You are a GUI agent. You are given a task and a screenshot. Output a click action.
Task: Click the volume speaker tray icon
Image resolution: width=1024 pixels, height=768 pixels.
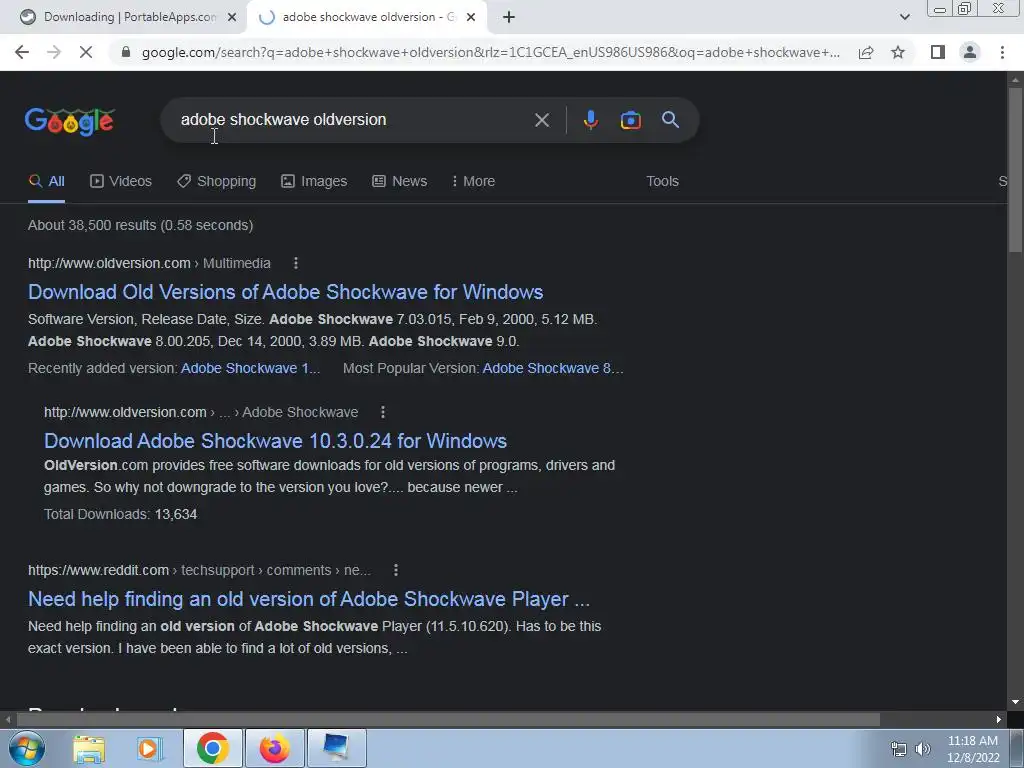click(923, 749)
